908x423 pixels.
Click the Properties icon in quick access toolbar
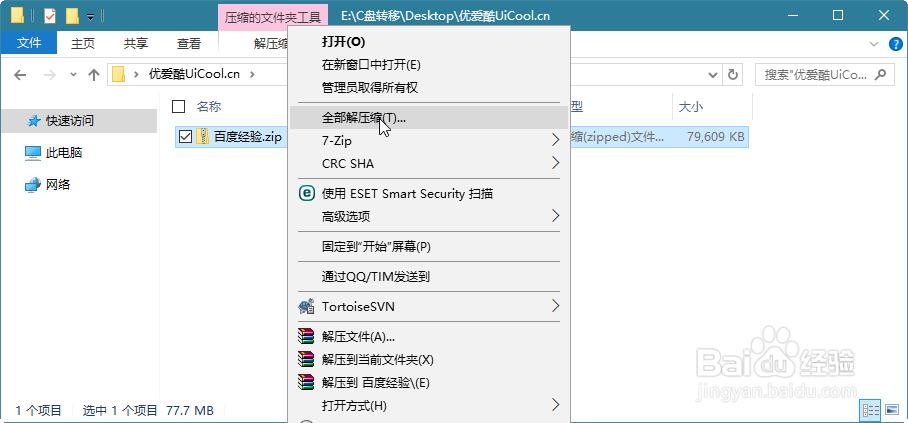pyautogui.click(x=50, y=16)
